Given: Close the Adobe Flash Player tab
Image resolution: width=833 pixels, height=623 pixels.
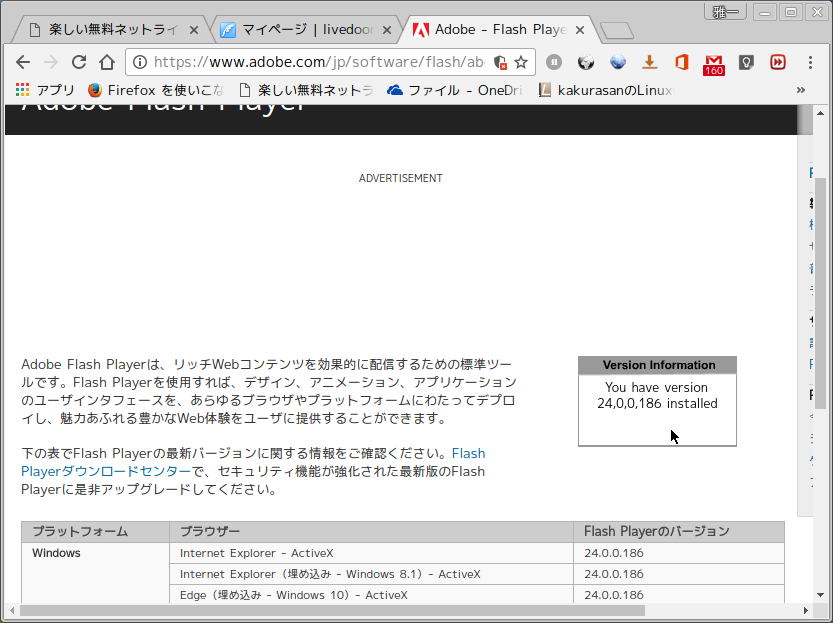Looking at the screenshot, I should click(x=580, y=30).
